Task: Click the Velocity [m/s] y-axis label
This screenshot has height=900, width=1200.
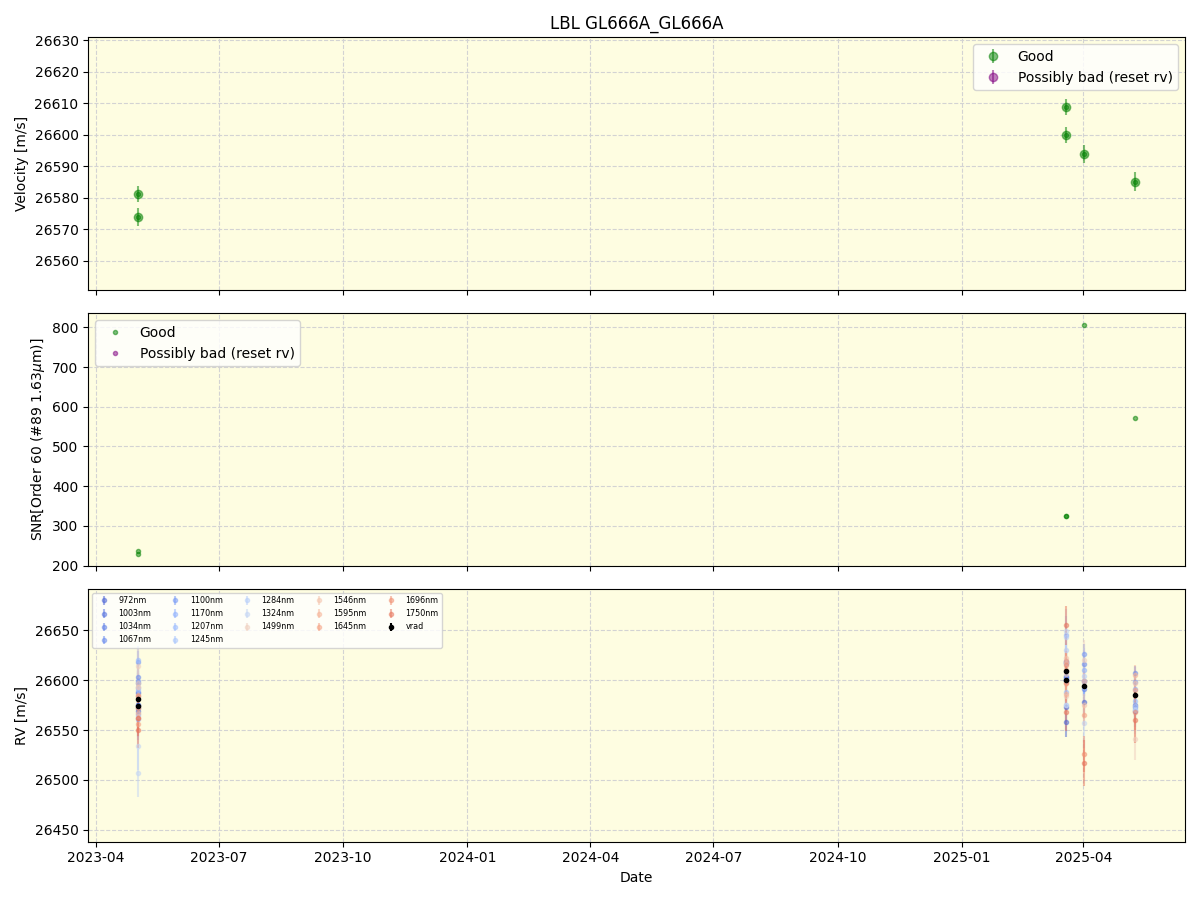Action: click(x=21, y=164)
